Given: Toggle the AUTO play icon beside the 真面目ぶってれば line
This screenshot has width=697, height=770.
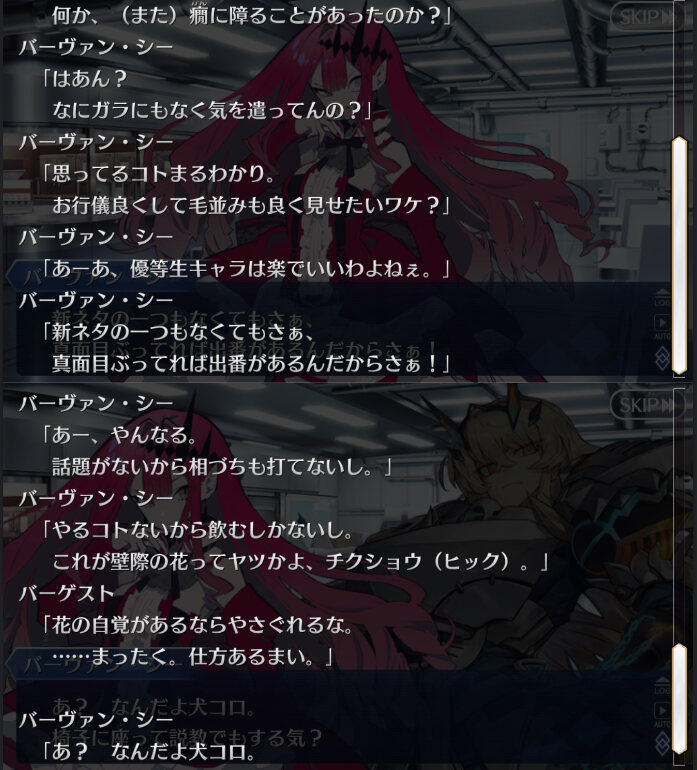Looking at the screenshot, I should [x=662, y=327].
